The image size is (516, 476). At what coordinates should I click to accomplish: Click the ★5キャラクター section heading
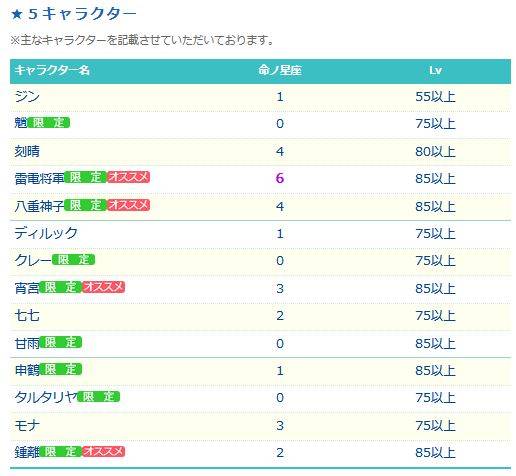pos(74,14)
